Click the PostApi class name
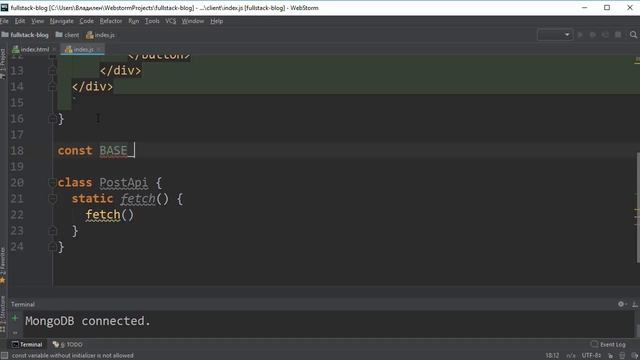 click(x=124, y=182)
